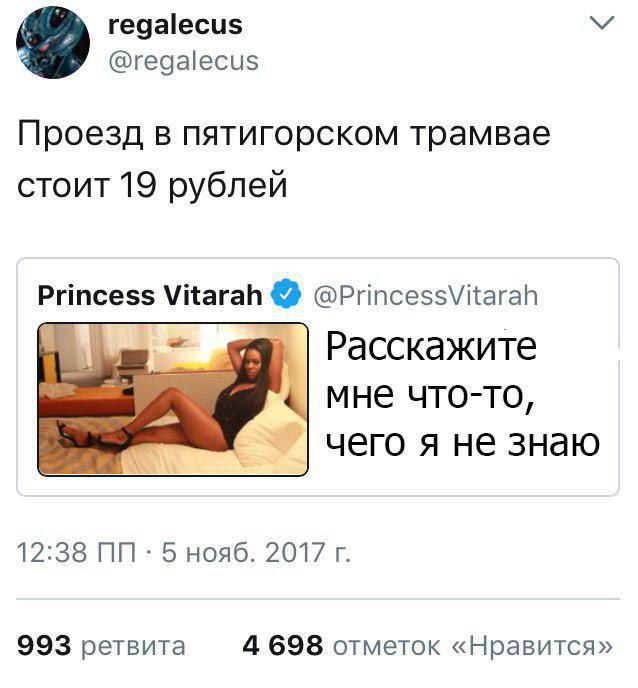This screenshot has width=638, height=688.
Task: Open Princess Vitarah quoted name
Action: (150, 295)
